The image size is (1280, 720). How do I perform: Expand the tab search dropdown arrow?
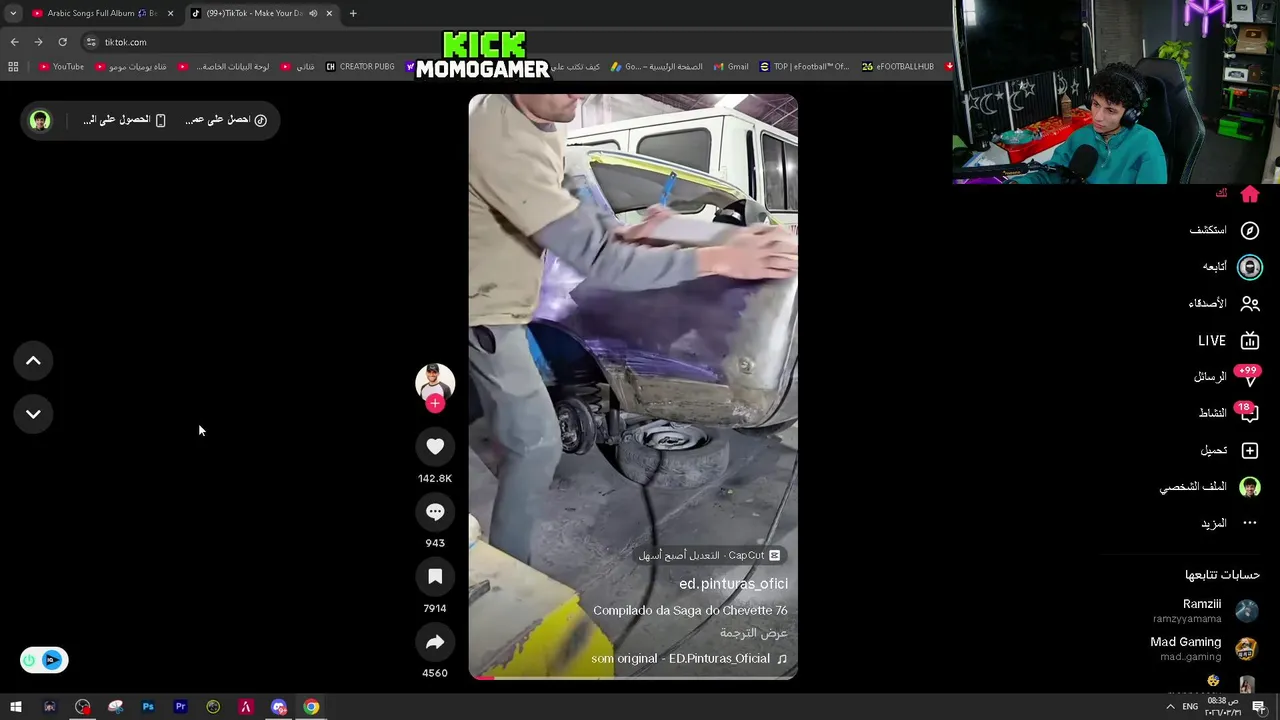coord(13,13)
